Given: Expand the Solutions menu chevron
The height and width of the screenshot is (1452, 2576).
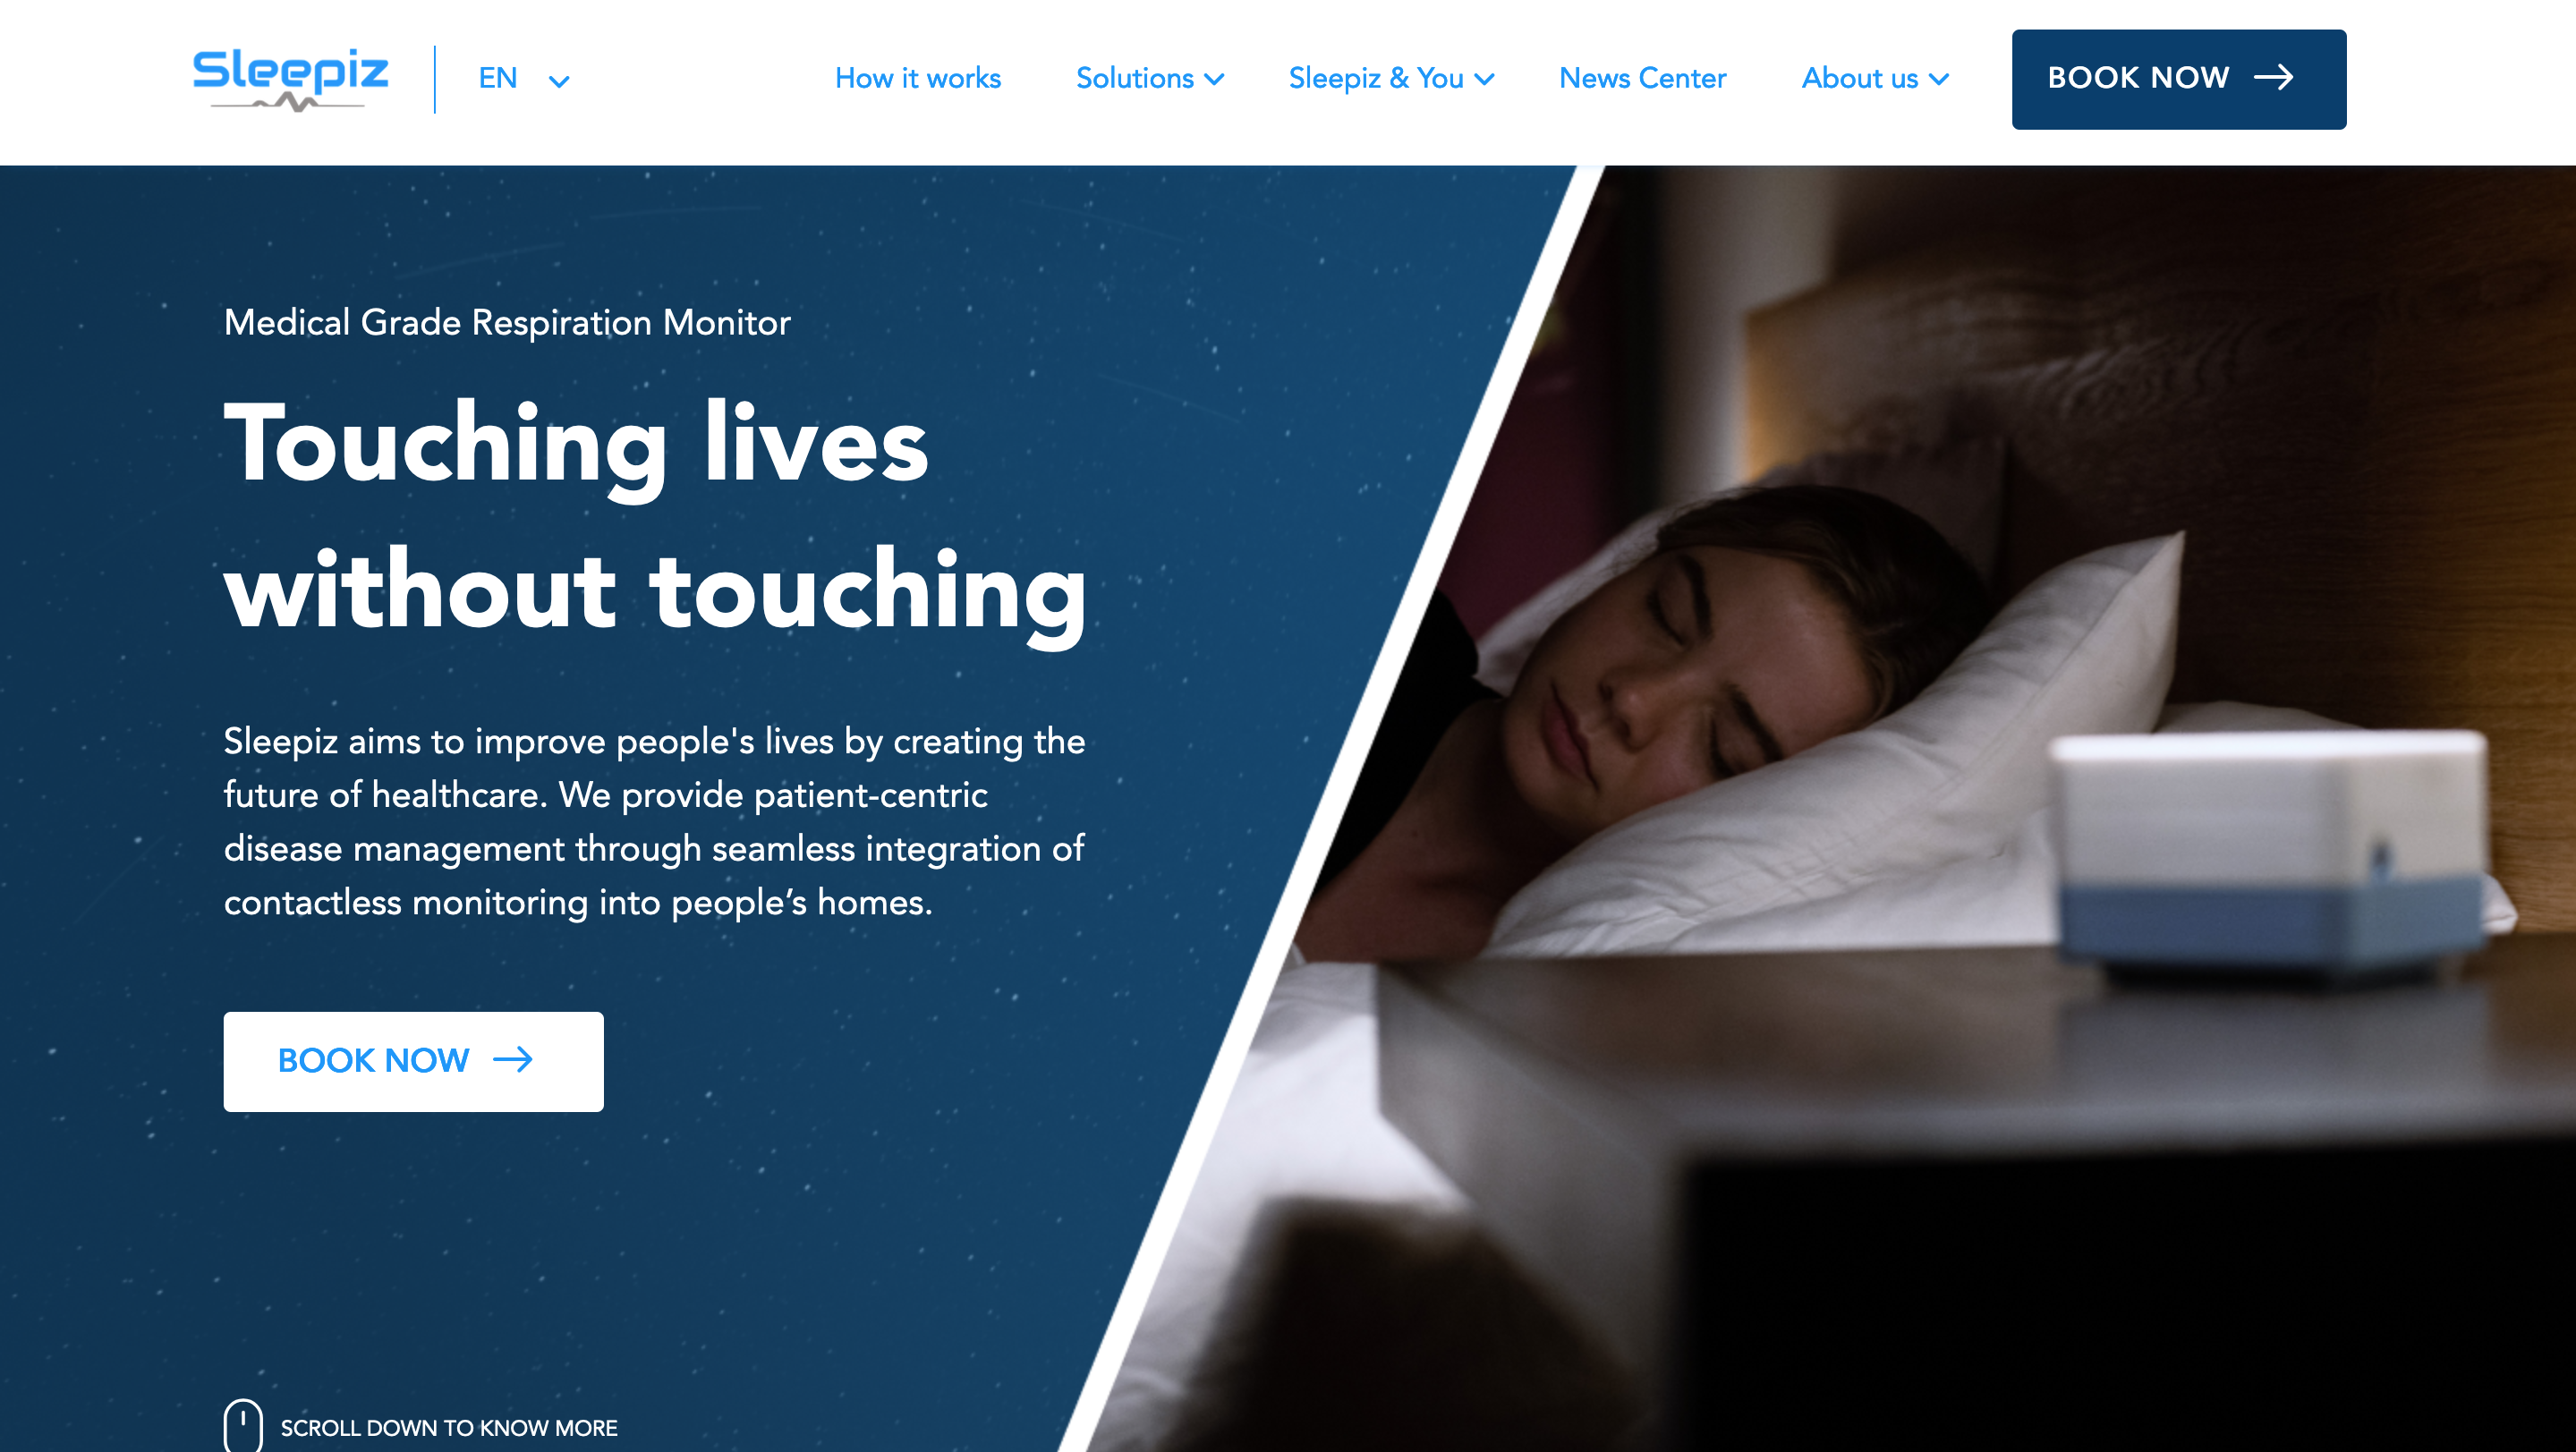Looking at the screenshot, I should [x=1214, y=79].
